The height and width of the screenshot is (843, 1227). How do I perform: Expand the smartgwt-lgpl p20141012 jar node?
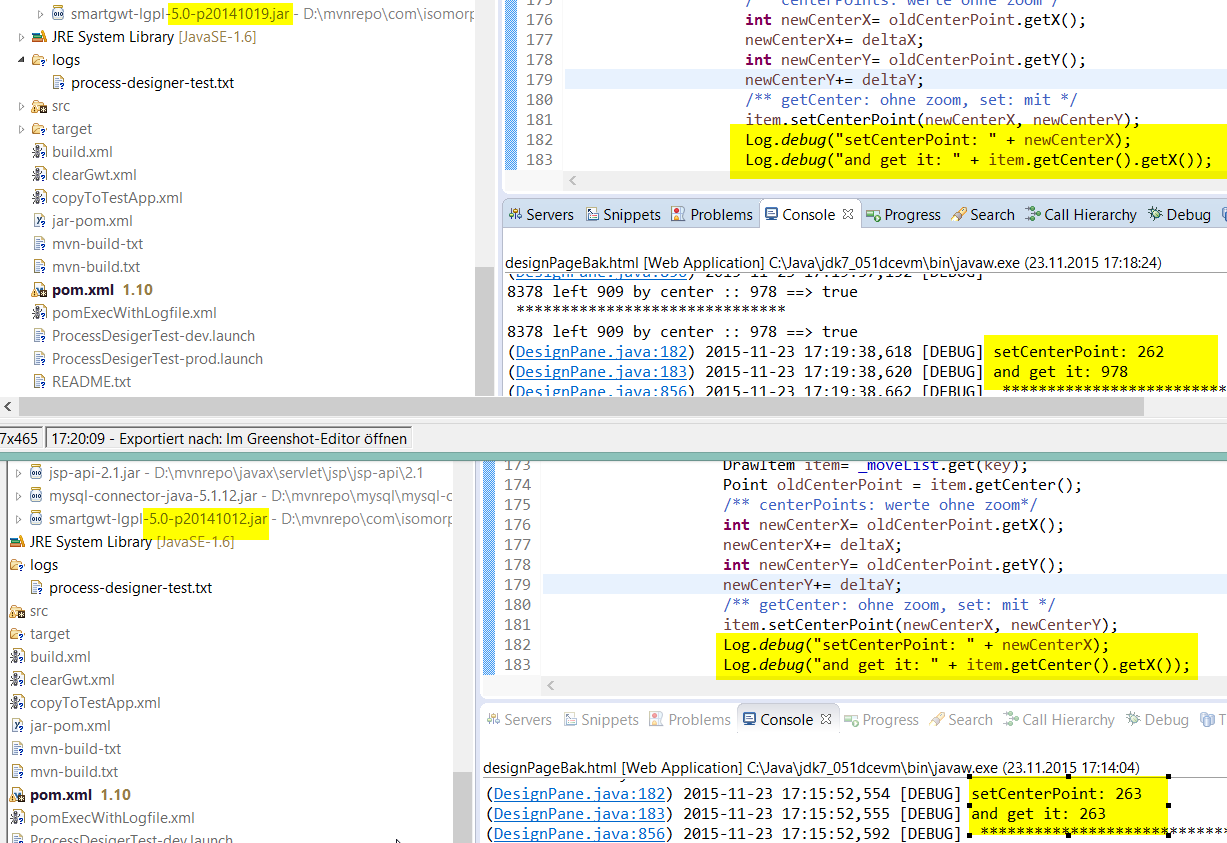[19, 518]
